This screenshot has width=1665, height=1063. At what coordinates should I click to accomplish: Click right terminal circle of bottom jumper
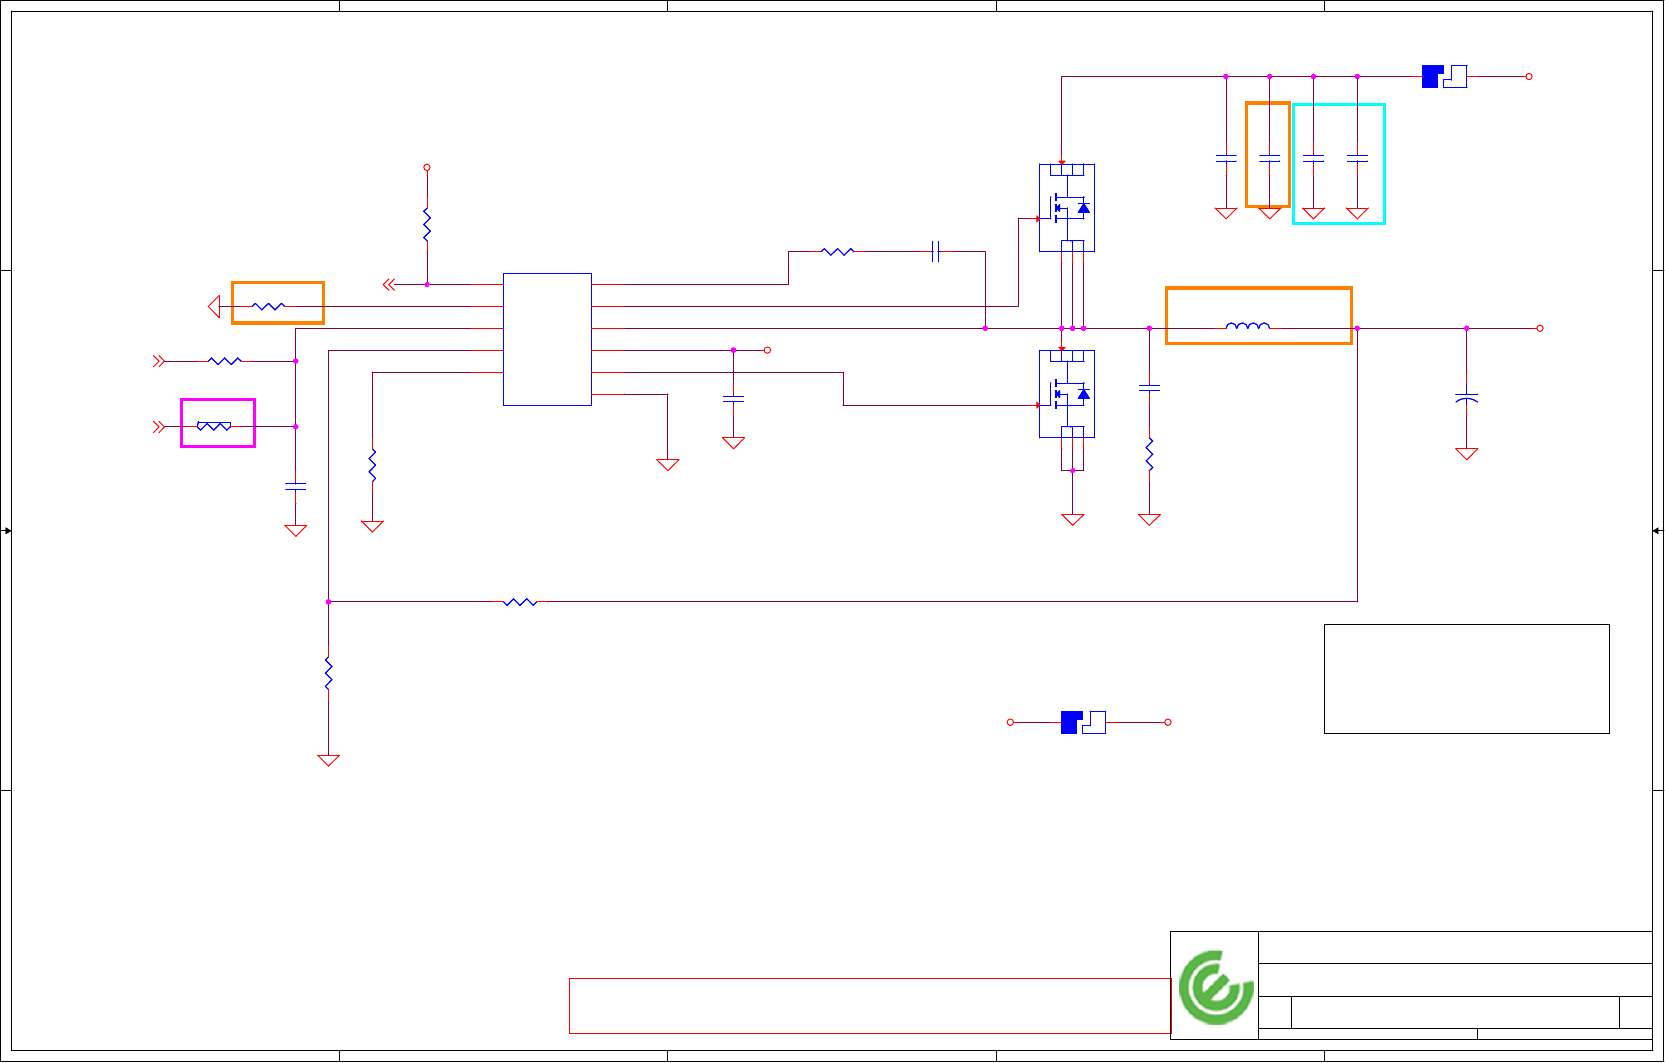point(1168,722)
